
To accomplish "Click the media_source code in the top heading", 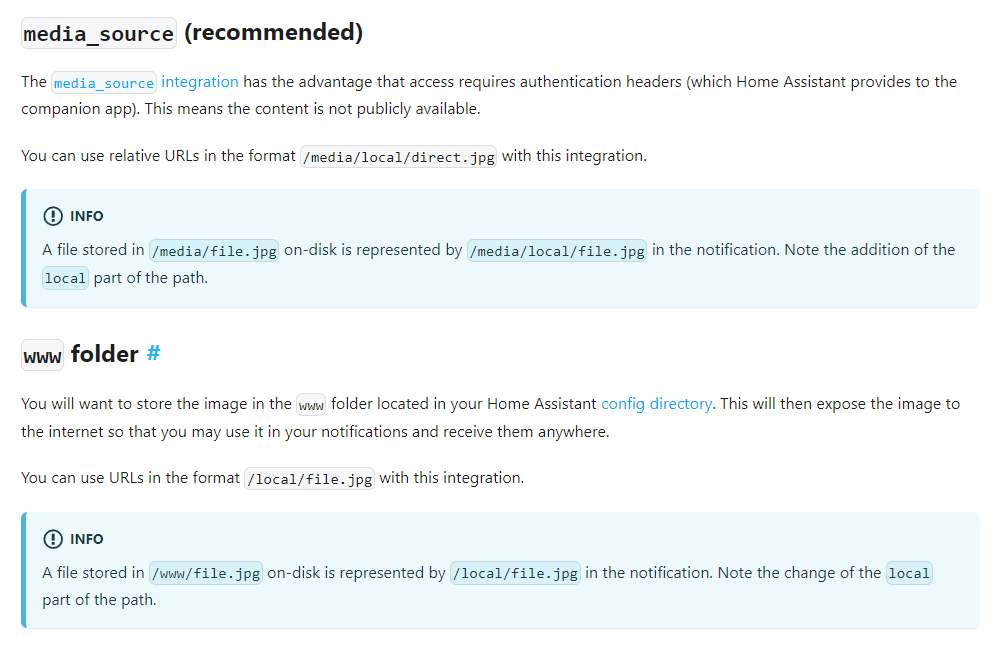I will [99, 33].
